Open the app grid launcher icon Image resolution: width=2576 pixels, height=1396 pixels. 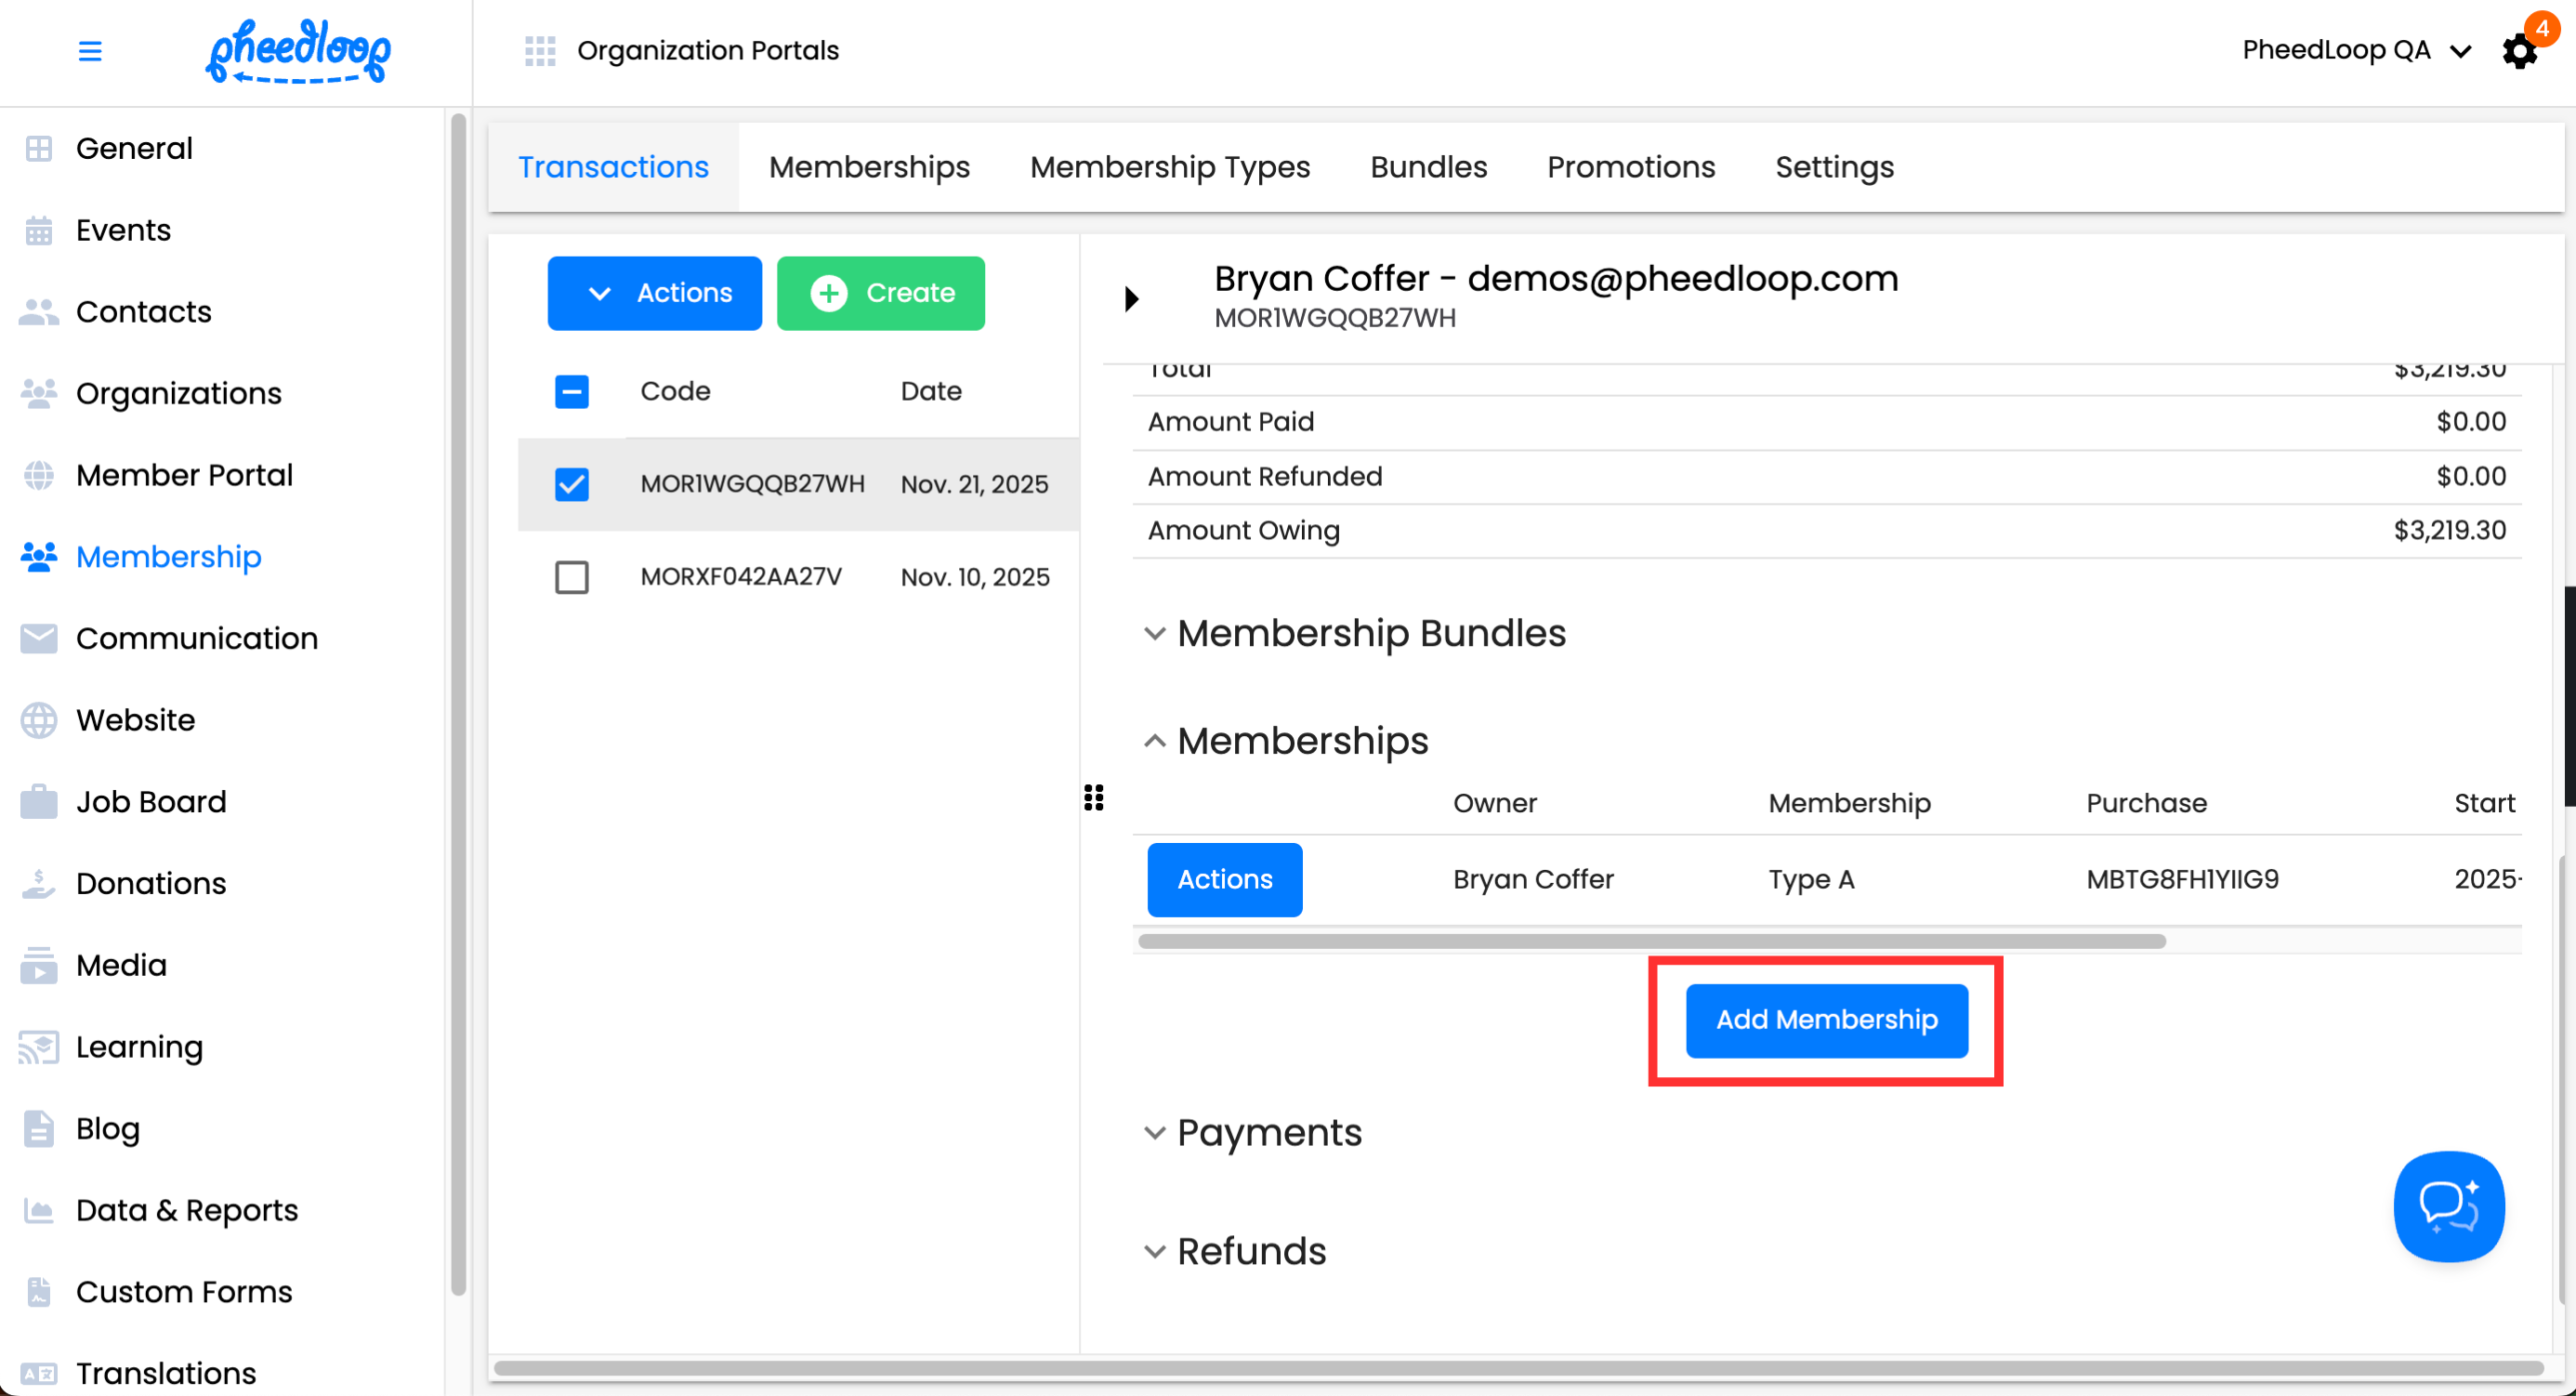[540, 51]
